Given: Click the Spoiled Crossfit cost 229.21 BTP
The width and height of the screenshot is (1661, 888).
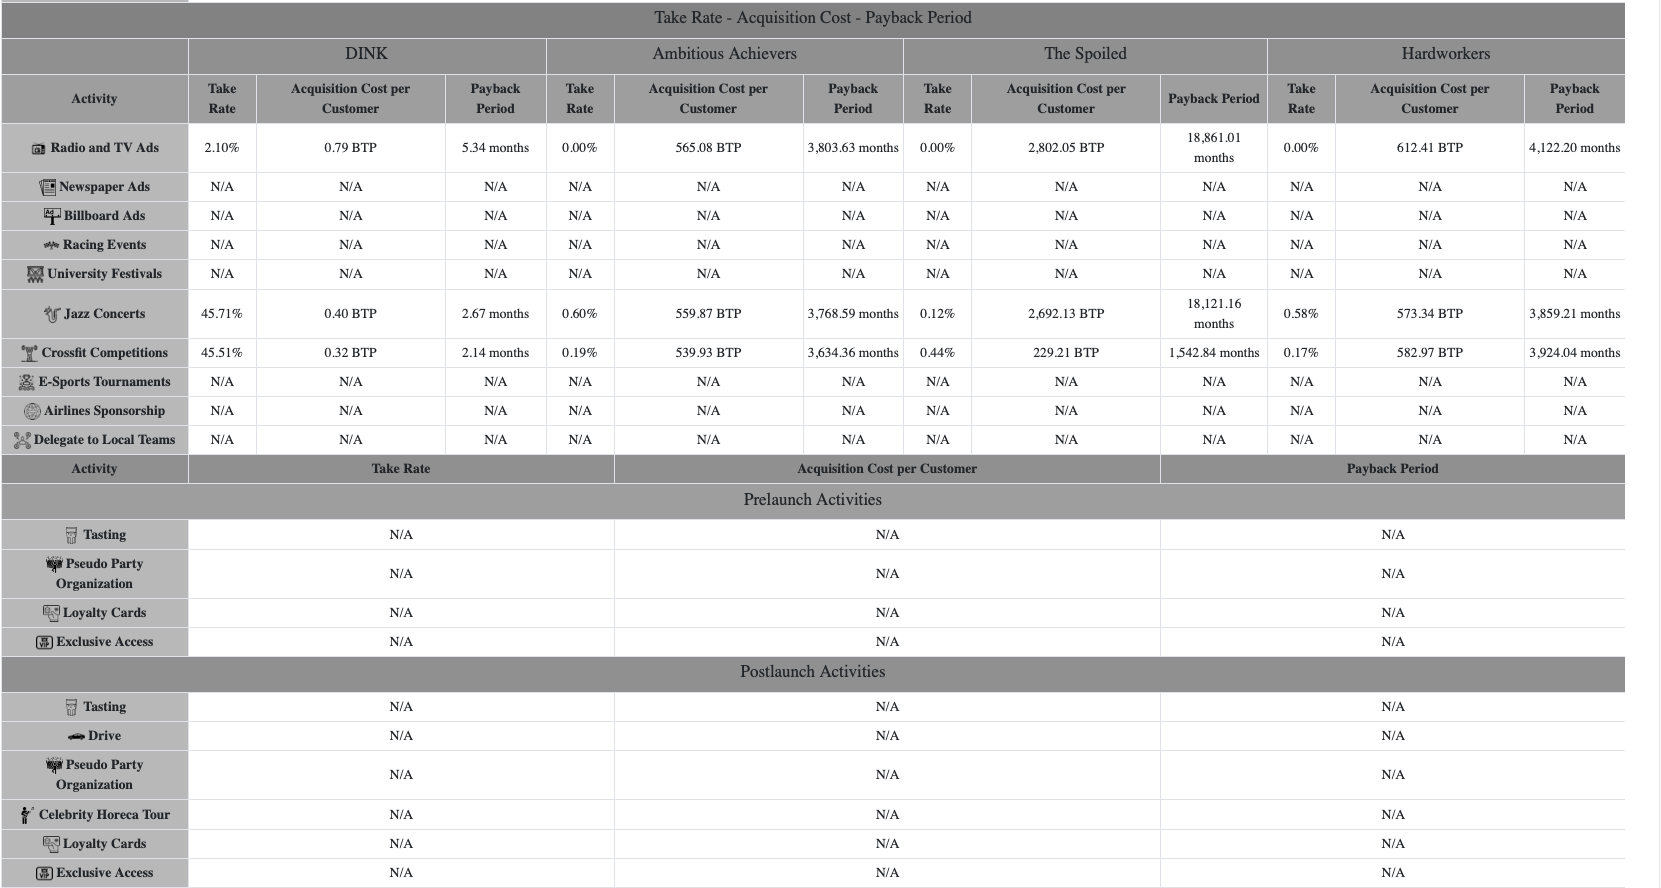Looking at the screenshot, I should click(1066, 353).
